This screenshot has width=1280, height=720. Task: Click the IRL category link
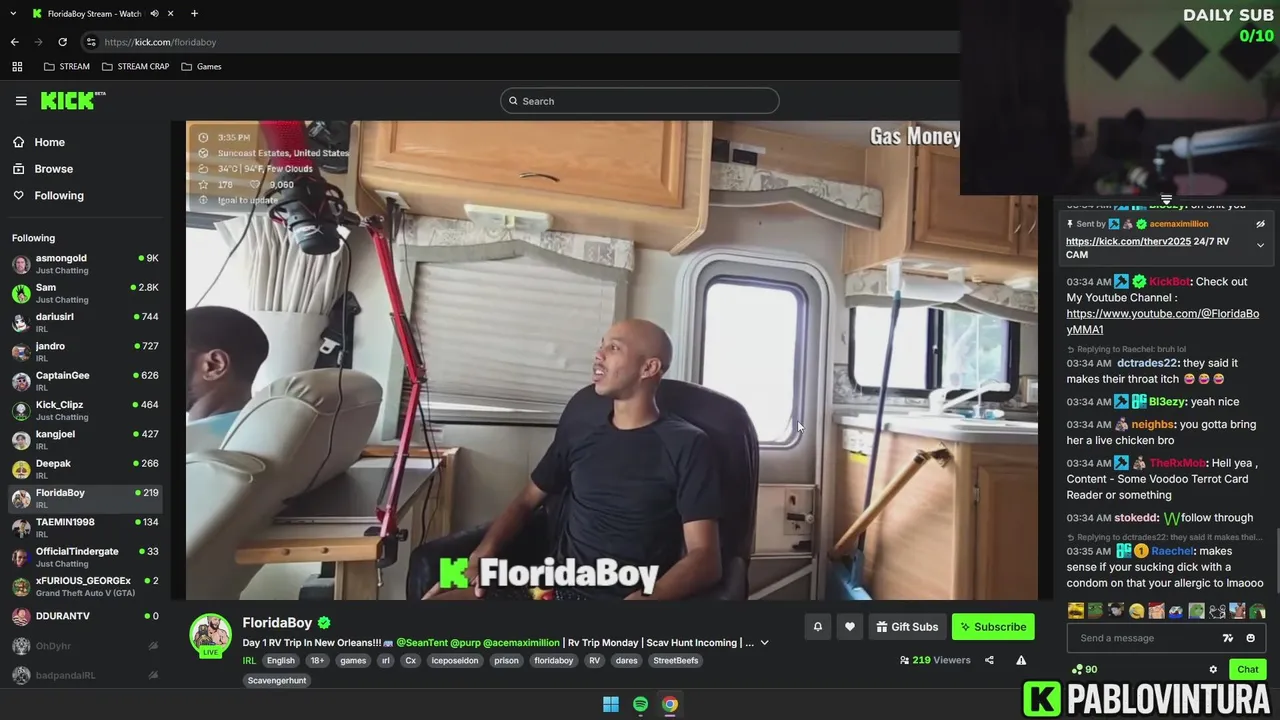click(x=249, y=660)
